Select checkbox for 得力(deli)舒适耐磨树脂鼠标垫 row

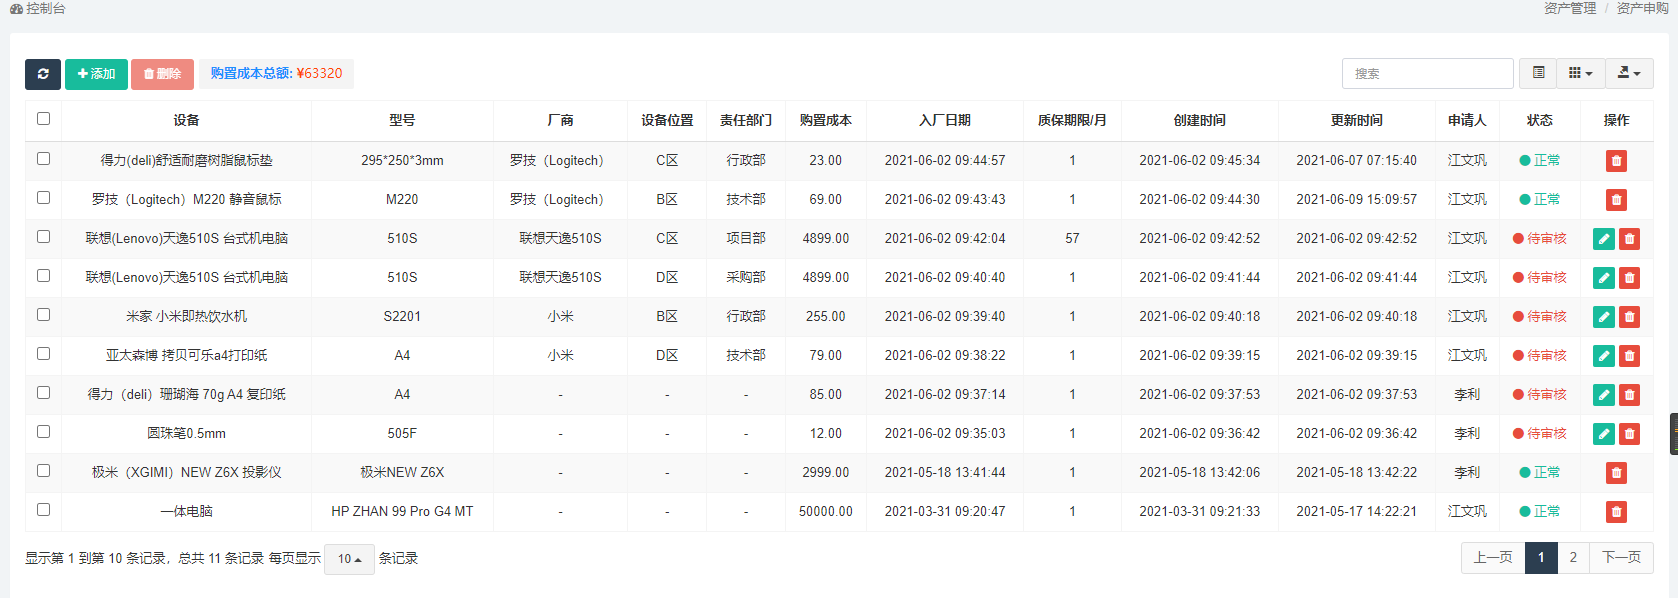[x=43, y=158]
